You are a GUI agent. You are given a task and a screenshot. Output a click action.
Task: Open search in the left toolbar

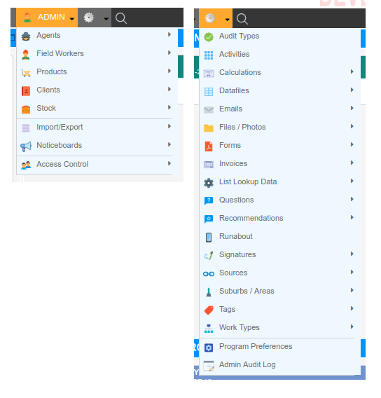click(x=121, y=18)
